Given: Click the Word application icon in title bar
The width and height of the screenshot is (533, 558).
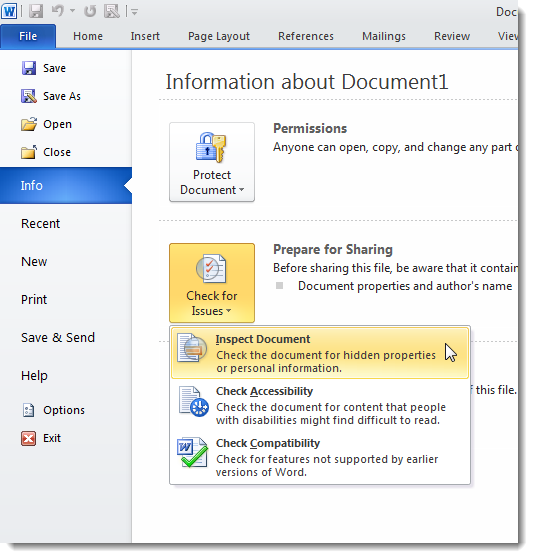Looking at the screenshot, I should tap(9, 11).
